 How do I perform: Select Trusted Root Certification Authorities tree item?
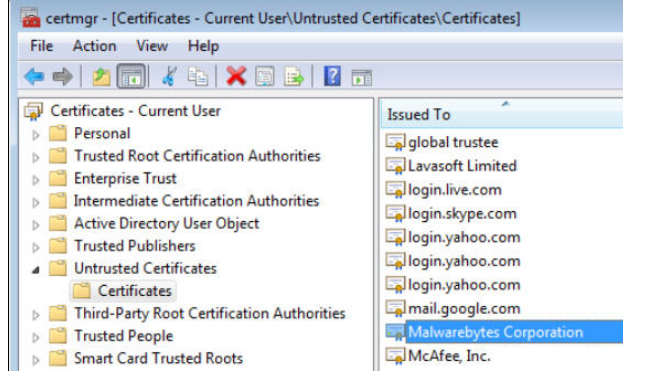197,156
